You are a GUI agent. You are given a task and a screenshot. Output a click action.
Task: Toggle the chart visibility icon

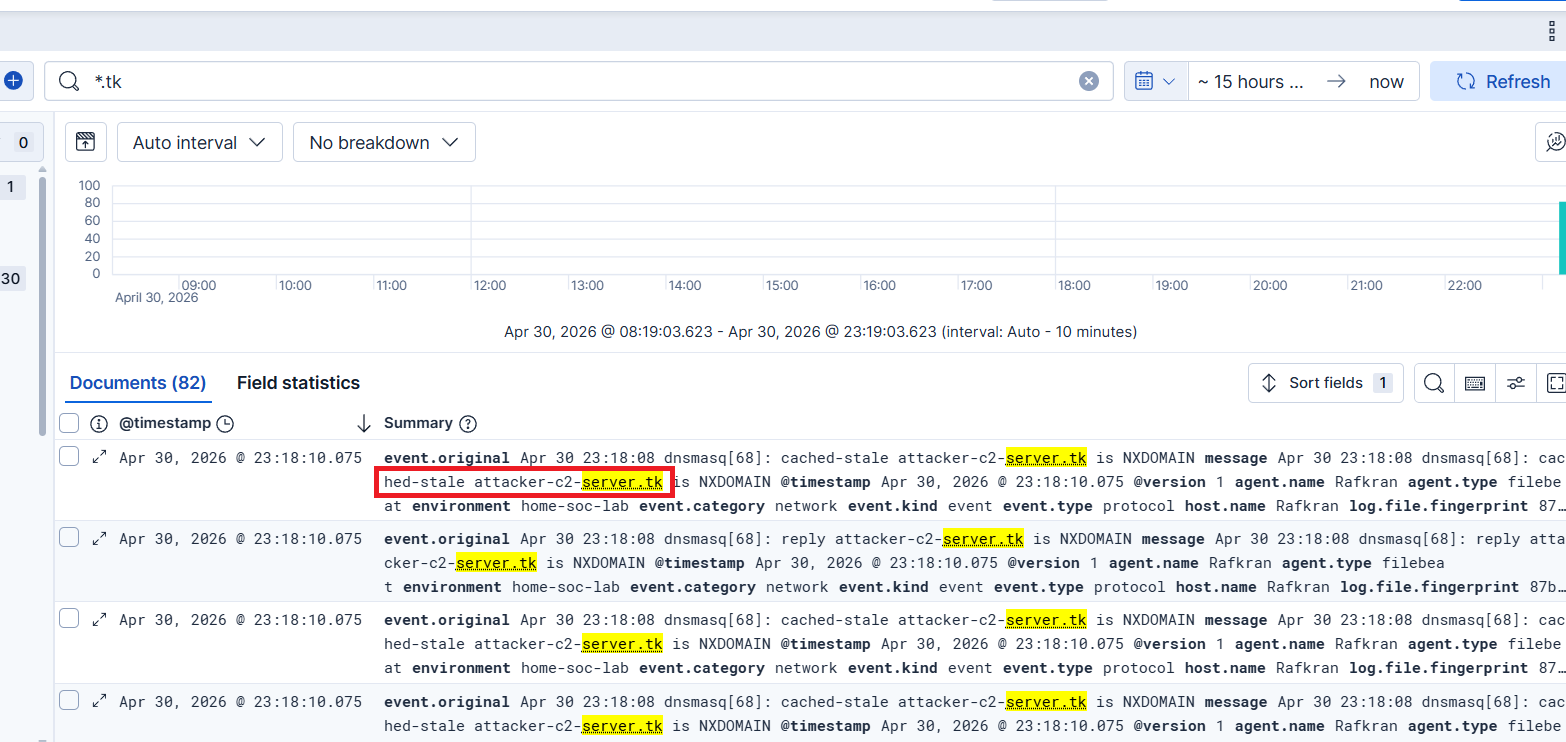86,142
